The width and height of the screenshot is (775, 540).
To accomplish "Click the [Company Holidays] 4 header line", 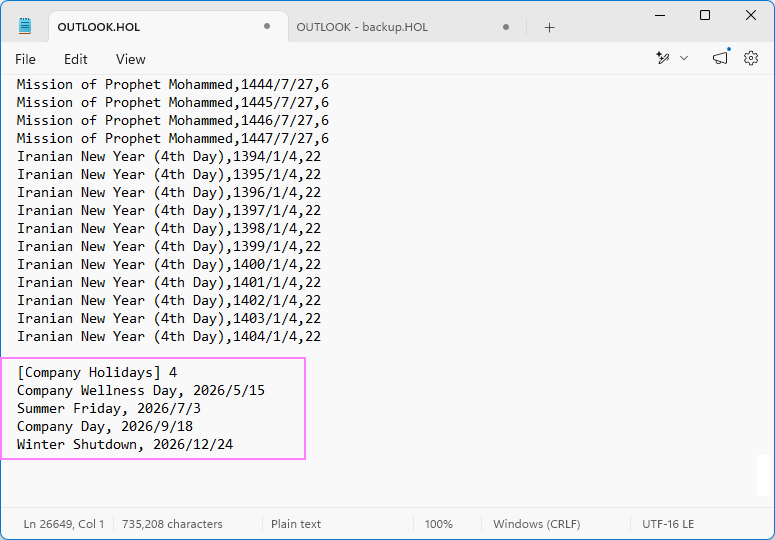I will (x=97, y=373).
